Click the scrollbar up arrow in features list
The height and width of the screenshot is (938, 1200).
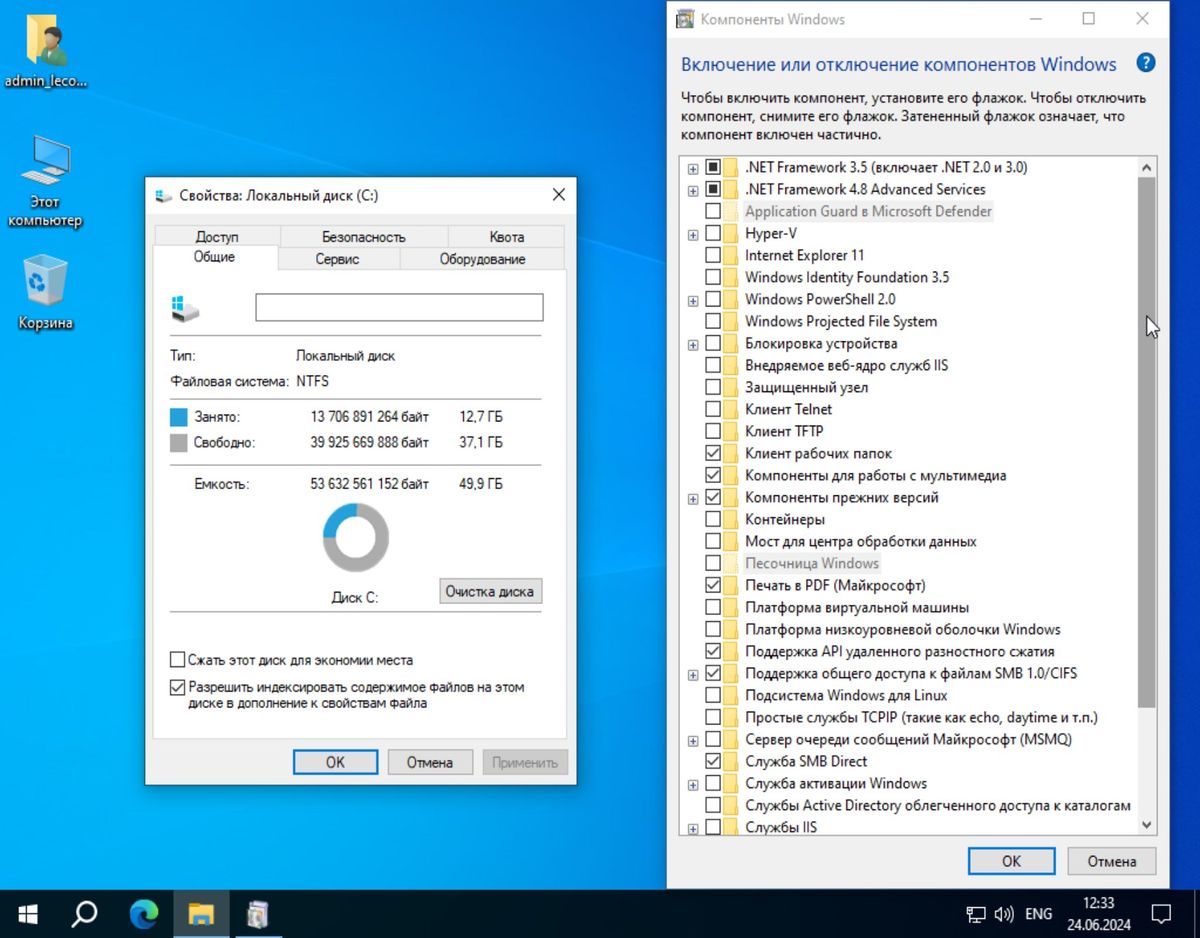[x=1147, y=167]
